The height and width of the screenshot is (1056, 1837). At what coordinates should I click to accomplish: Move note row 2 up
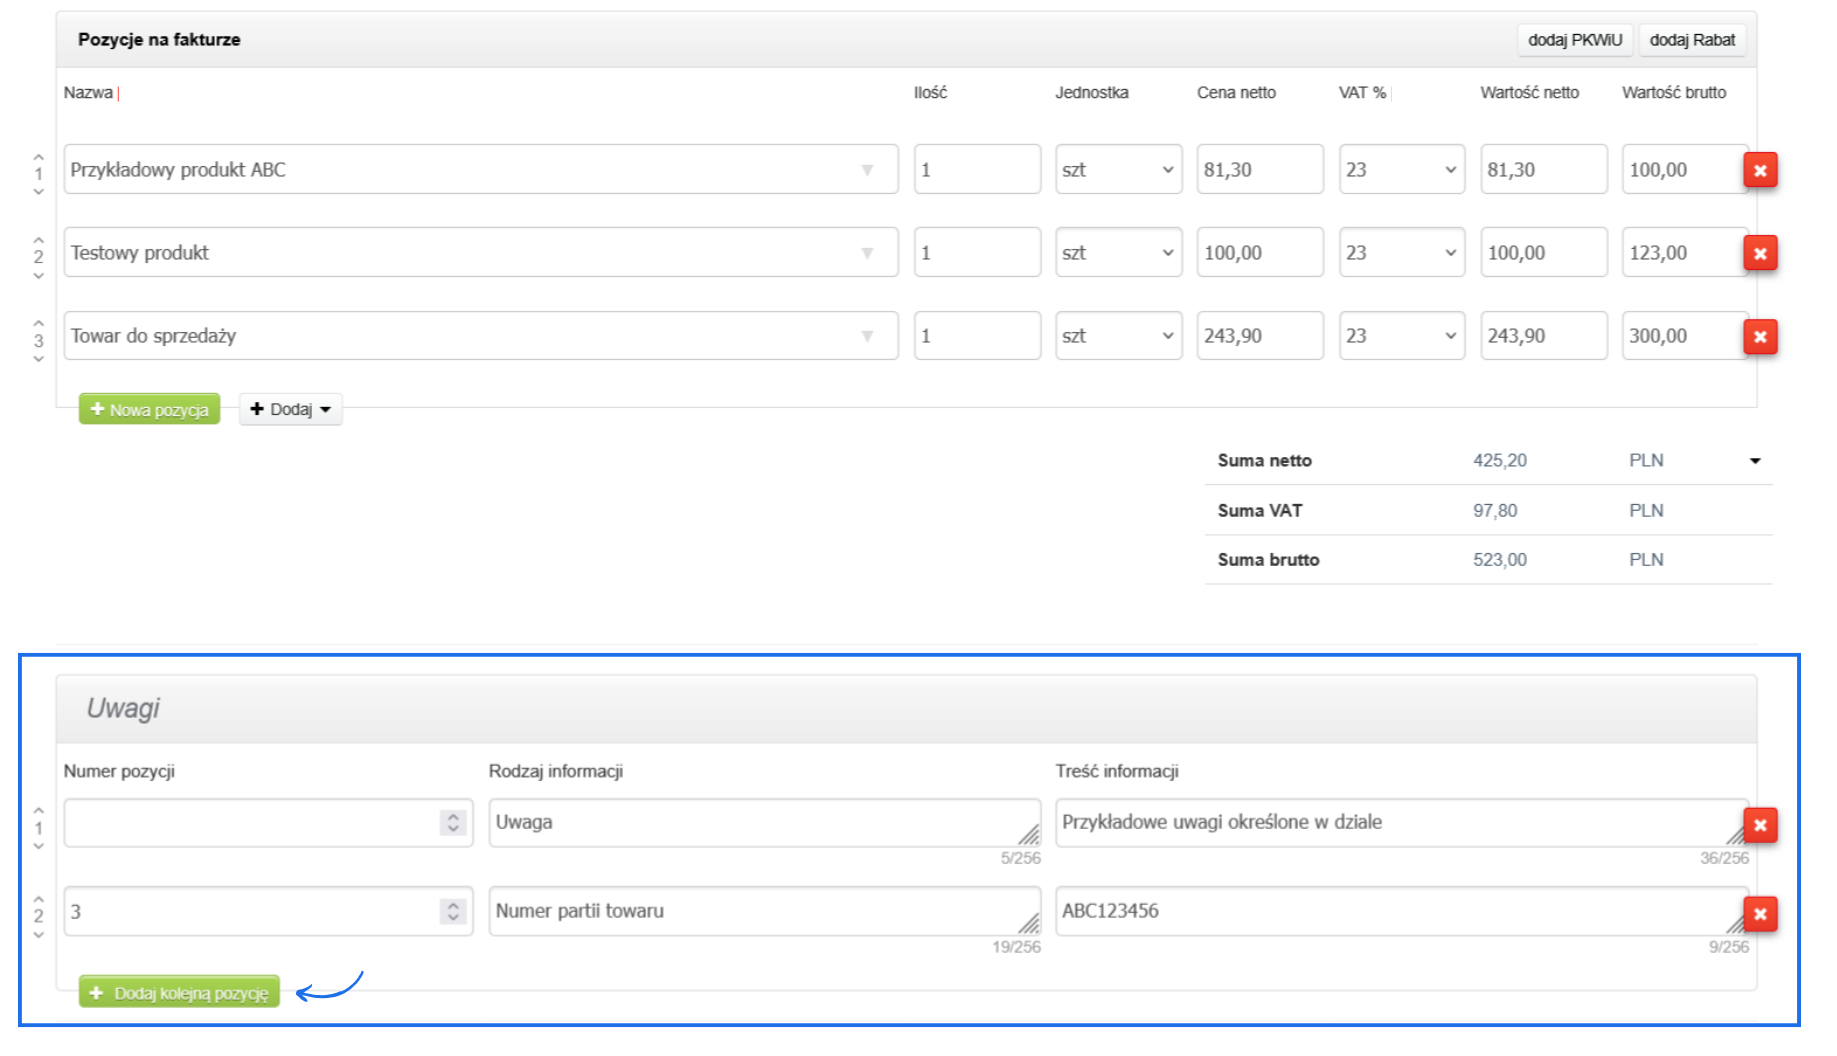pyautogui.click(x=39, y=898)
